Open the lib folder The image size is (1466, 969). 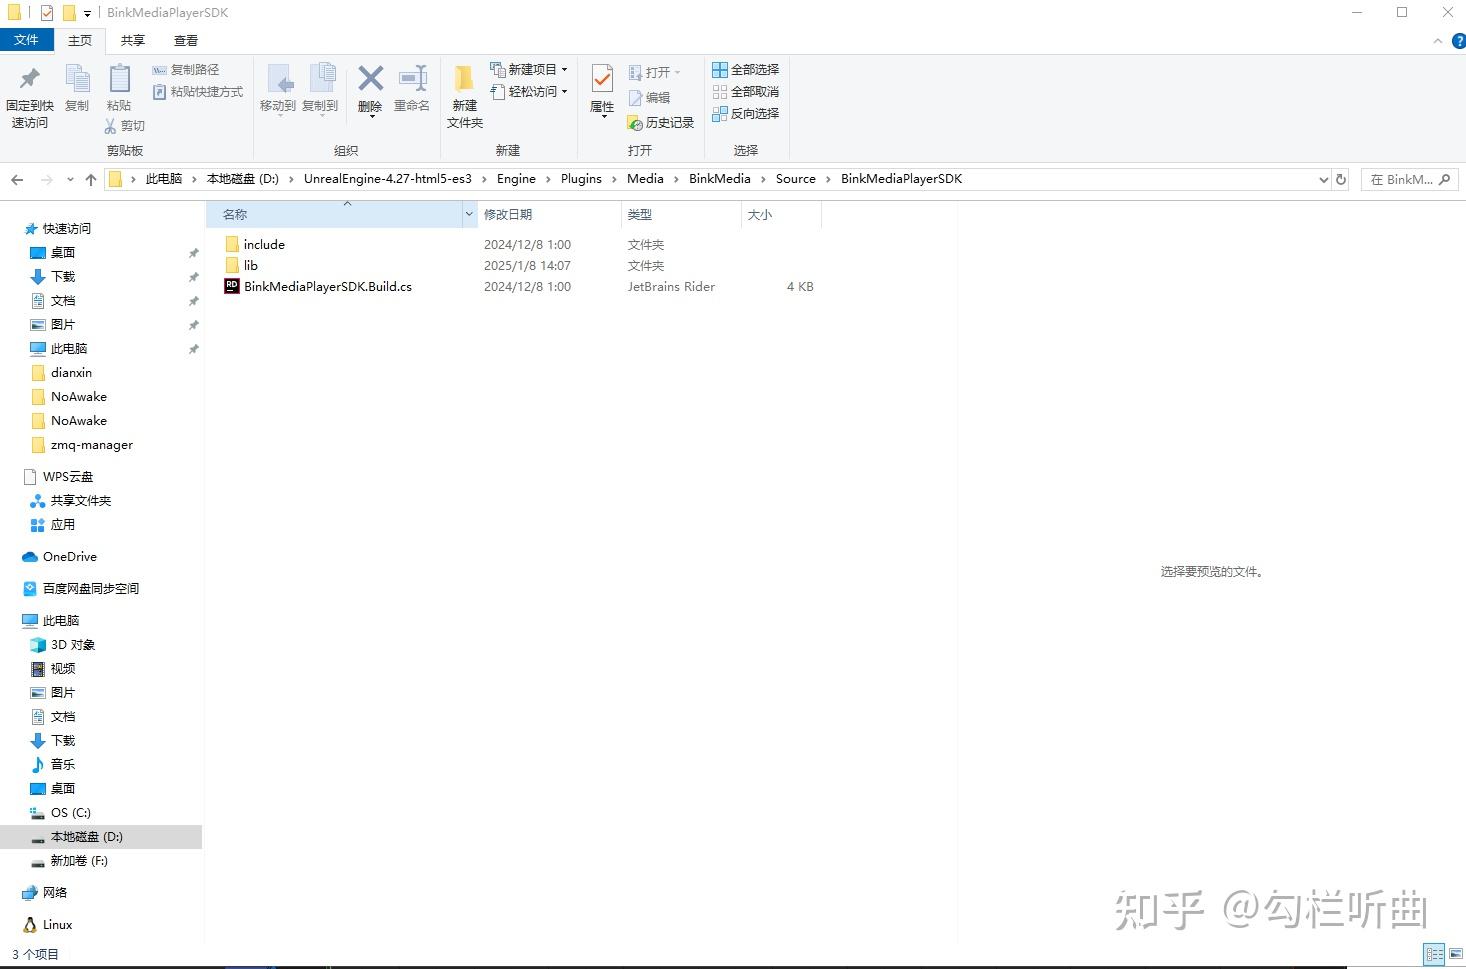[251, 265]
